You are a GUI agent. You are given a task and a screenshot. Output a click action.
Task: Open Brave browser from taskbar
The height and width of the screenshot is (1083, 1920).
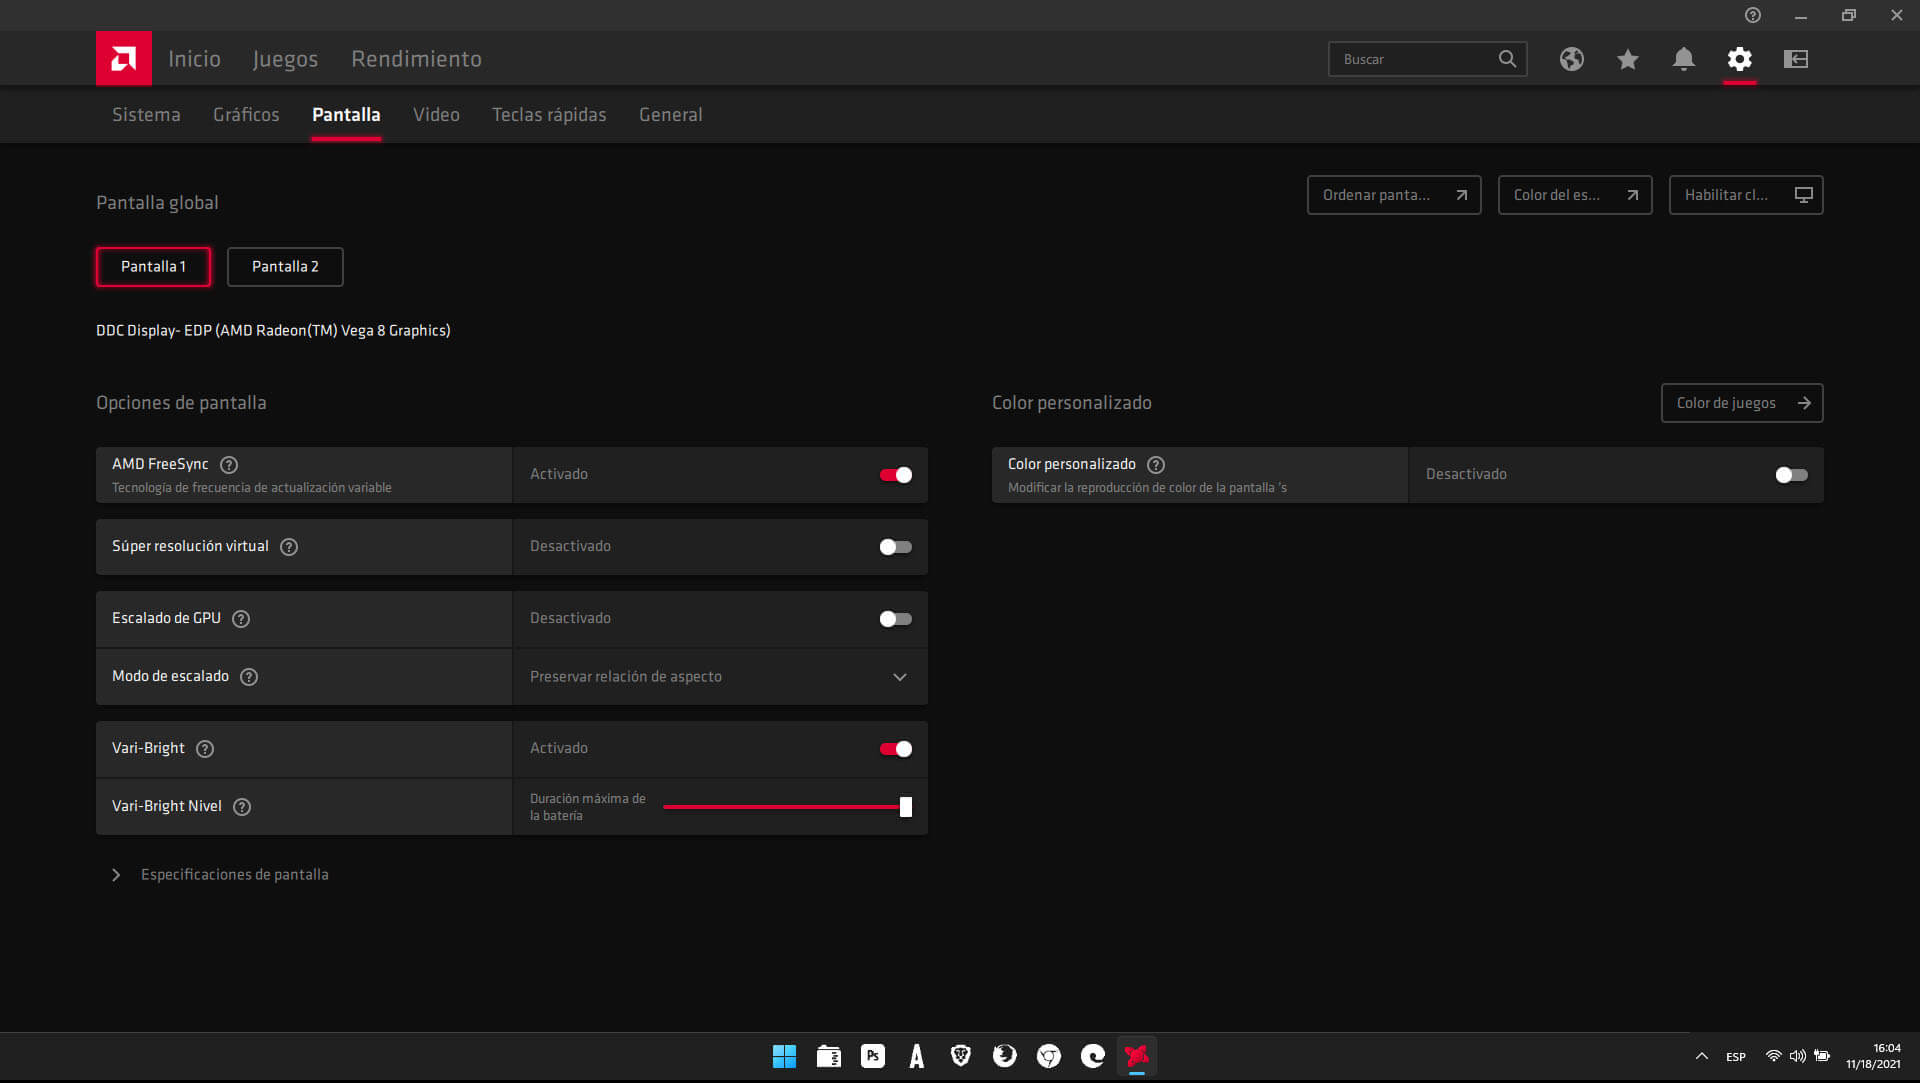click(x=961, y=1056)
